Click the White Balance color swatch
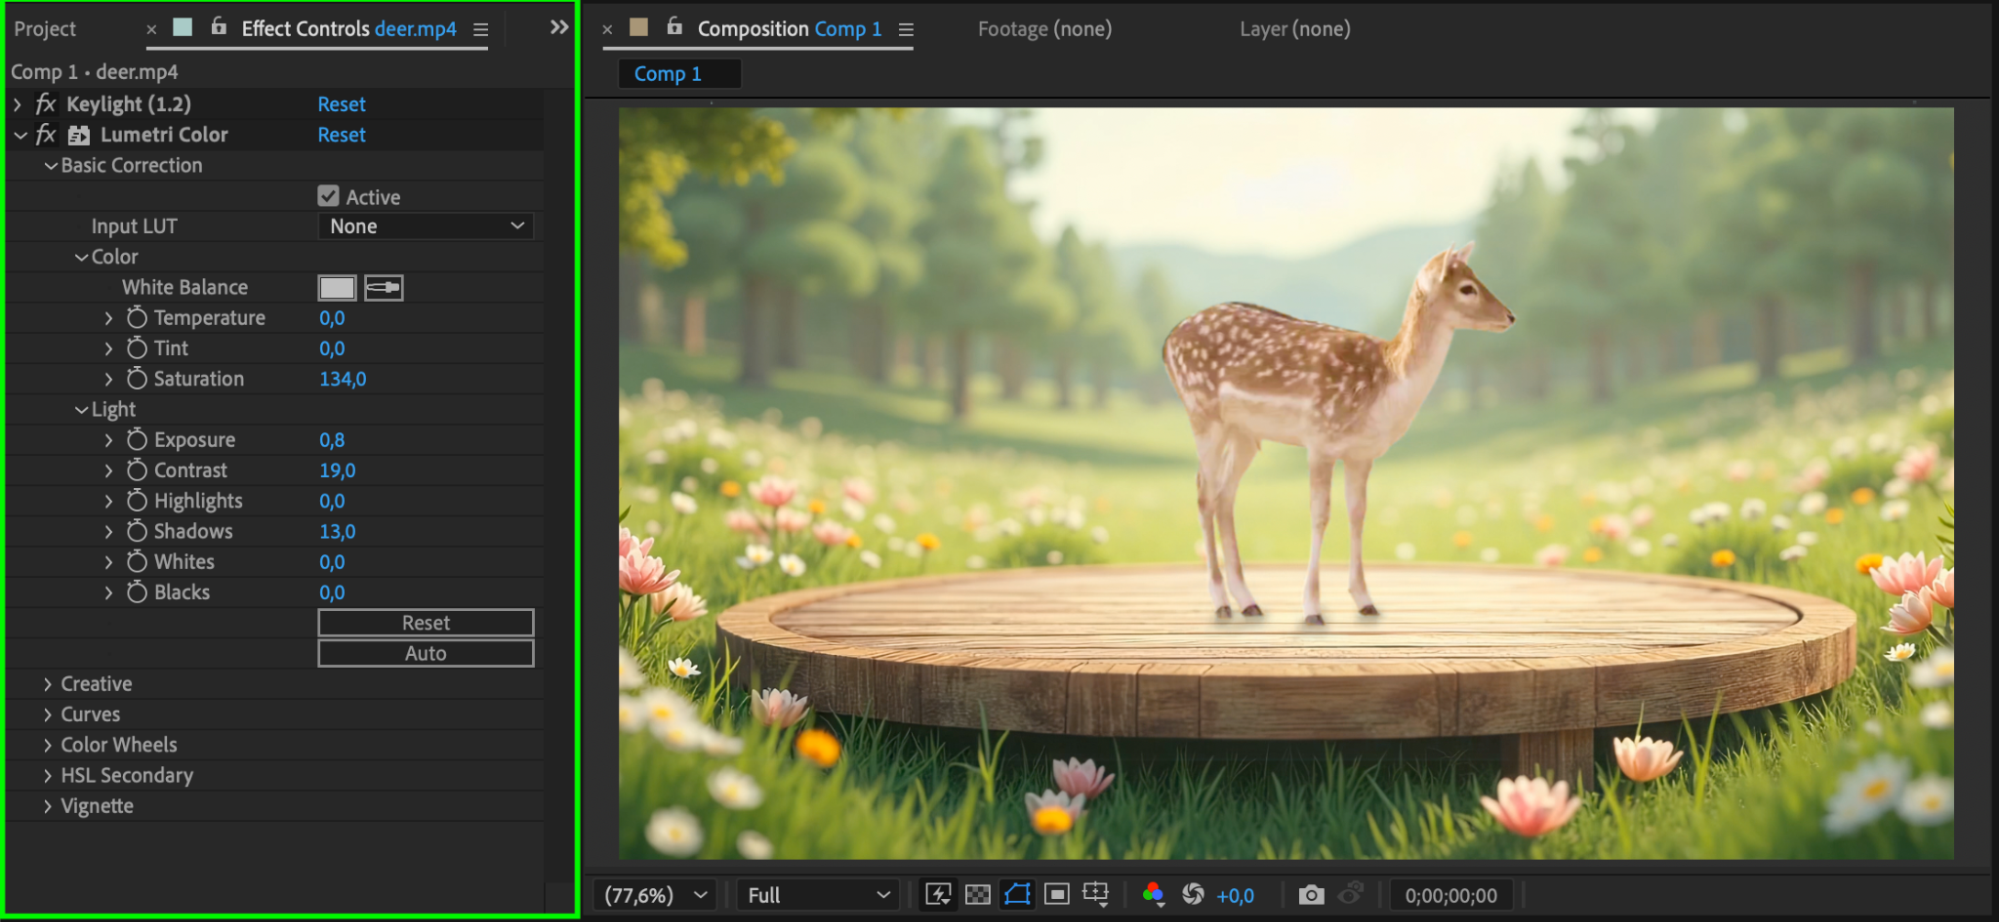This screenshot has height=923, width=1999. 337,288
